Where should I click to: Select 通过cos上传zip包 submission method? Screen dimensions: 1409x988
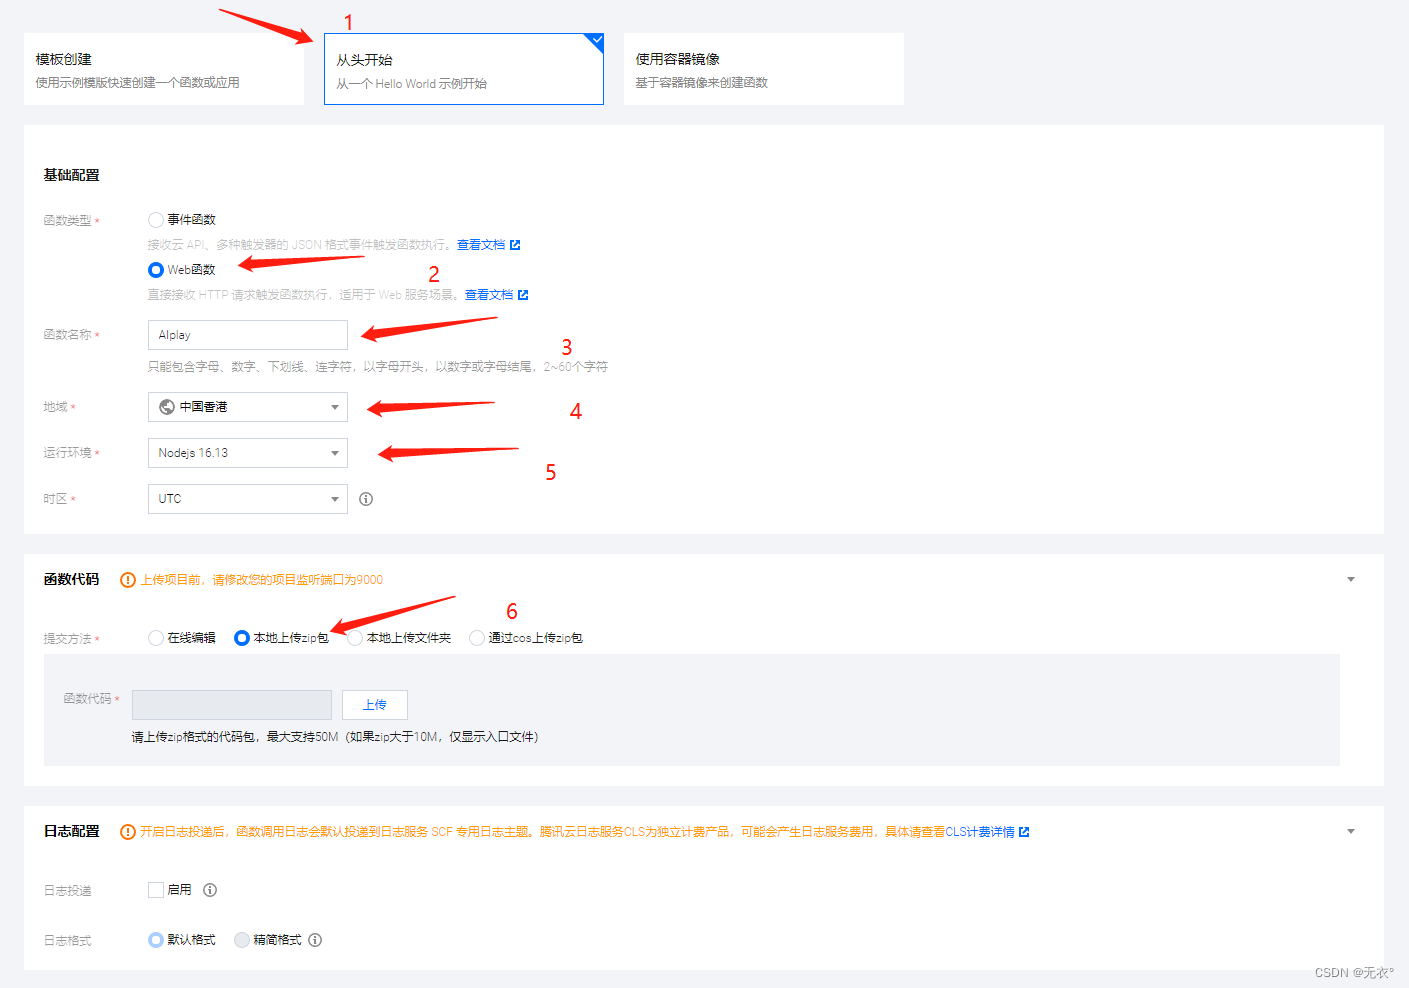477,638
